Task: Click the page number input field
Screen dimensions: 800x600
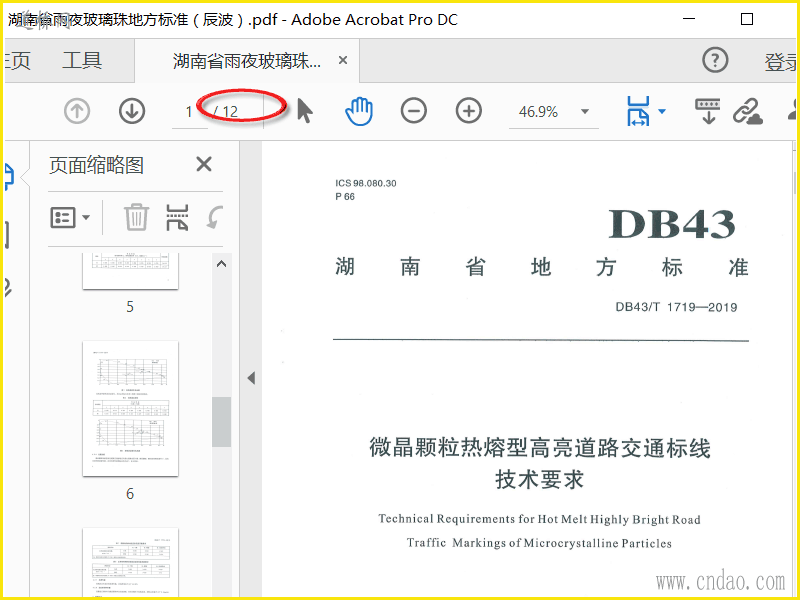Action: [x=189, y=112]
